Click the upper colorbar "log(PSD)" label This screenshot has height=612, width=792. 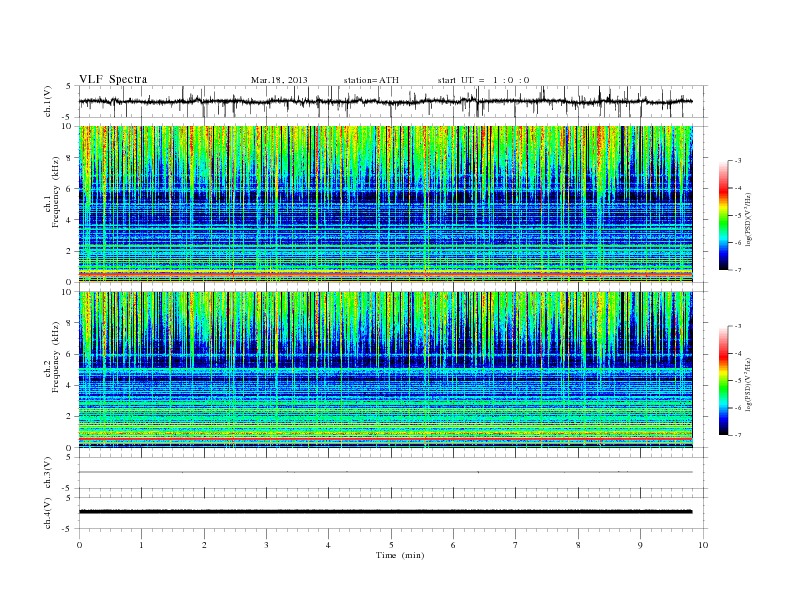coord(749,220)
